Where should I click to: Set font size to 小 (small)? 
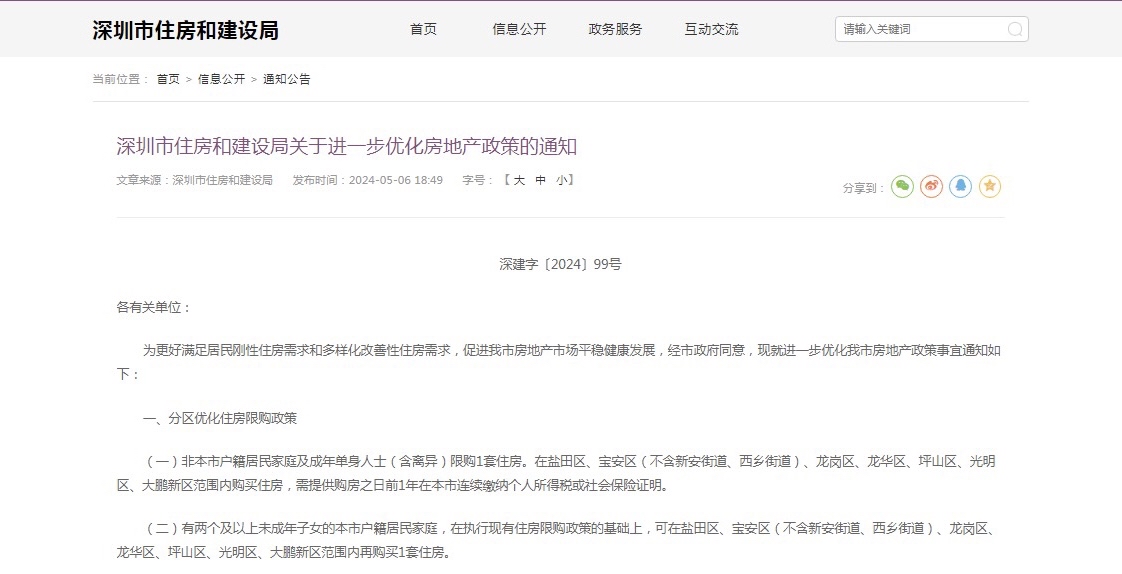(562, 180)
